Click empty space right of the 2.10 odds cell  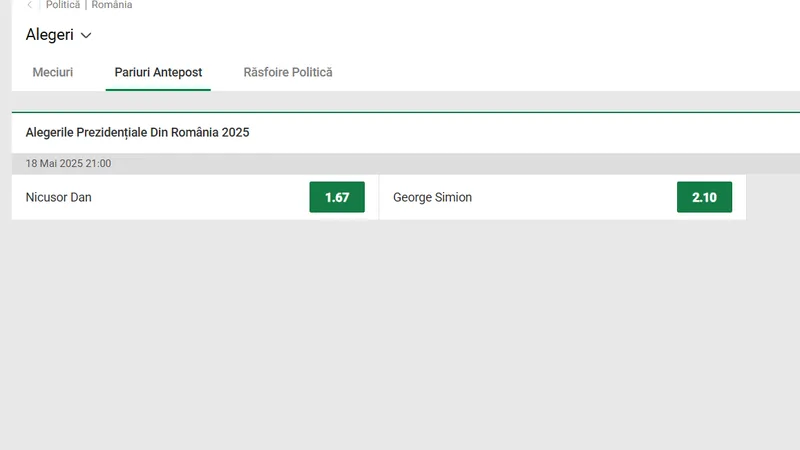click(x=772, y=197)
